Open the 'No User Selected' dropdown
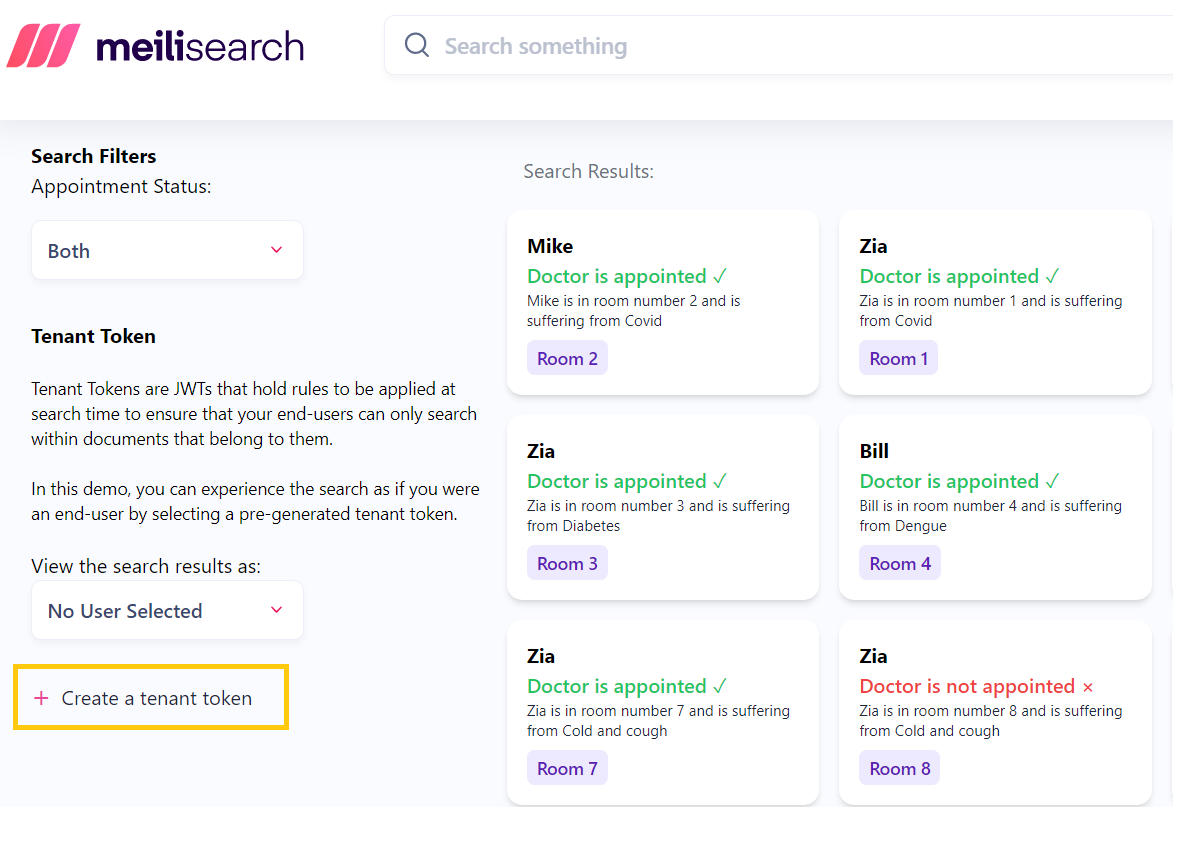This screenshot has height=843, width=1184. click(168, 610)
